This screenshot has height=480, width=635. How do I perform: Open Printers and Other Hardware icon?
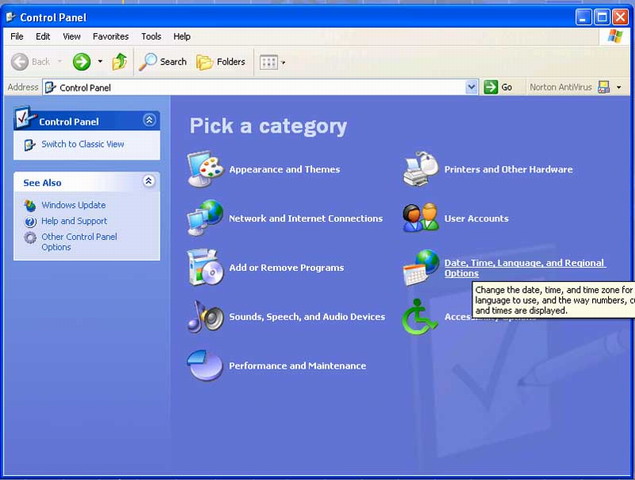[421, 170]
